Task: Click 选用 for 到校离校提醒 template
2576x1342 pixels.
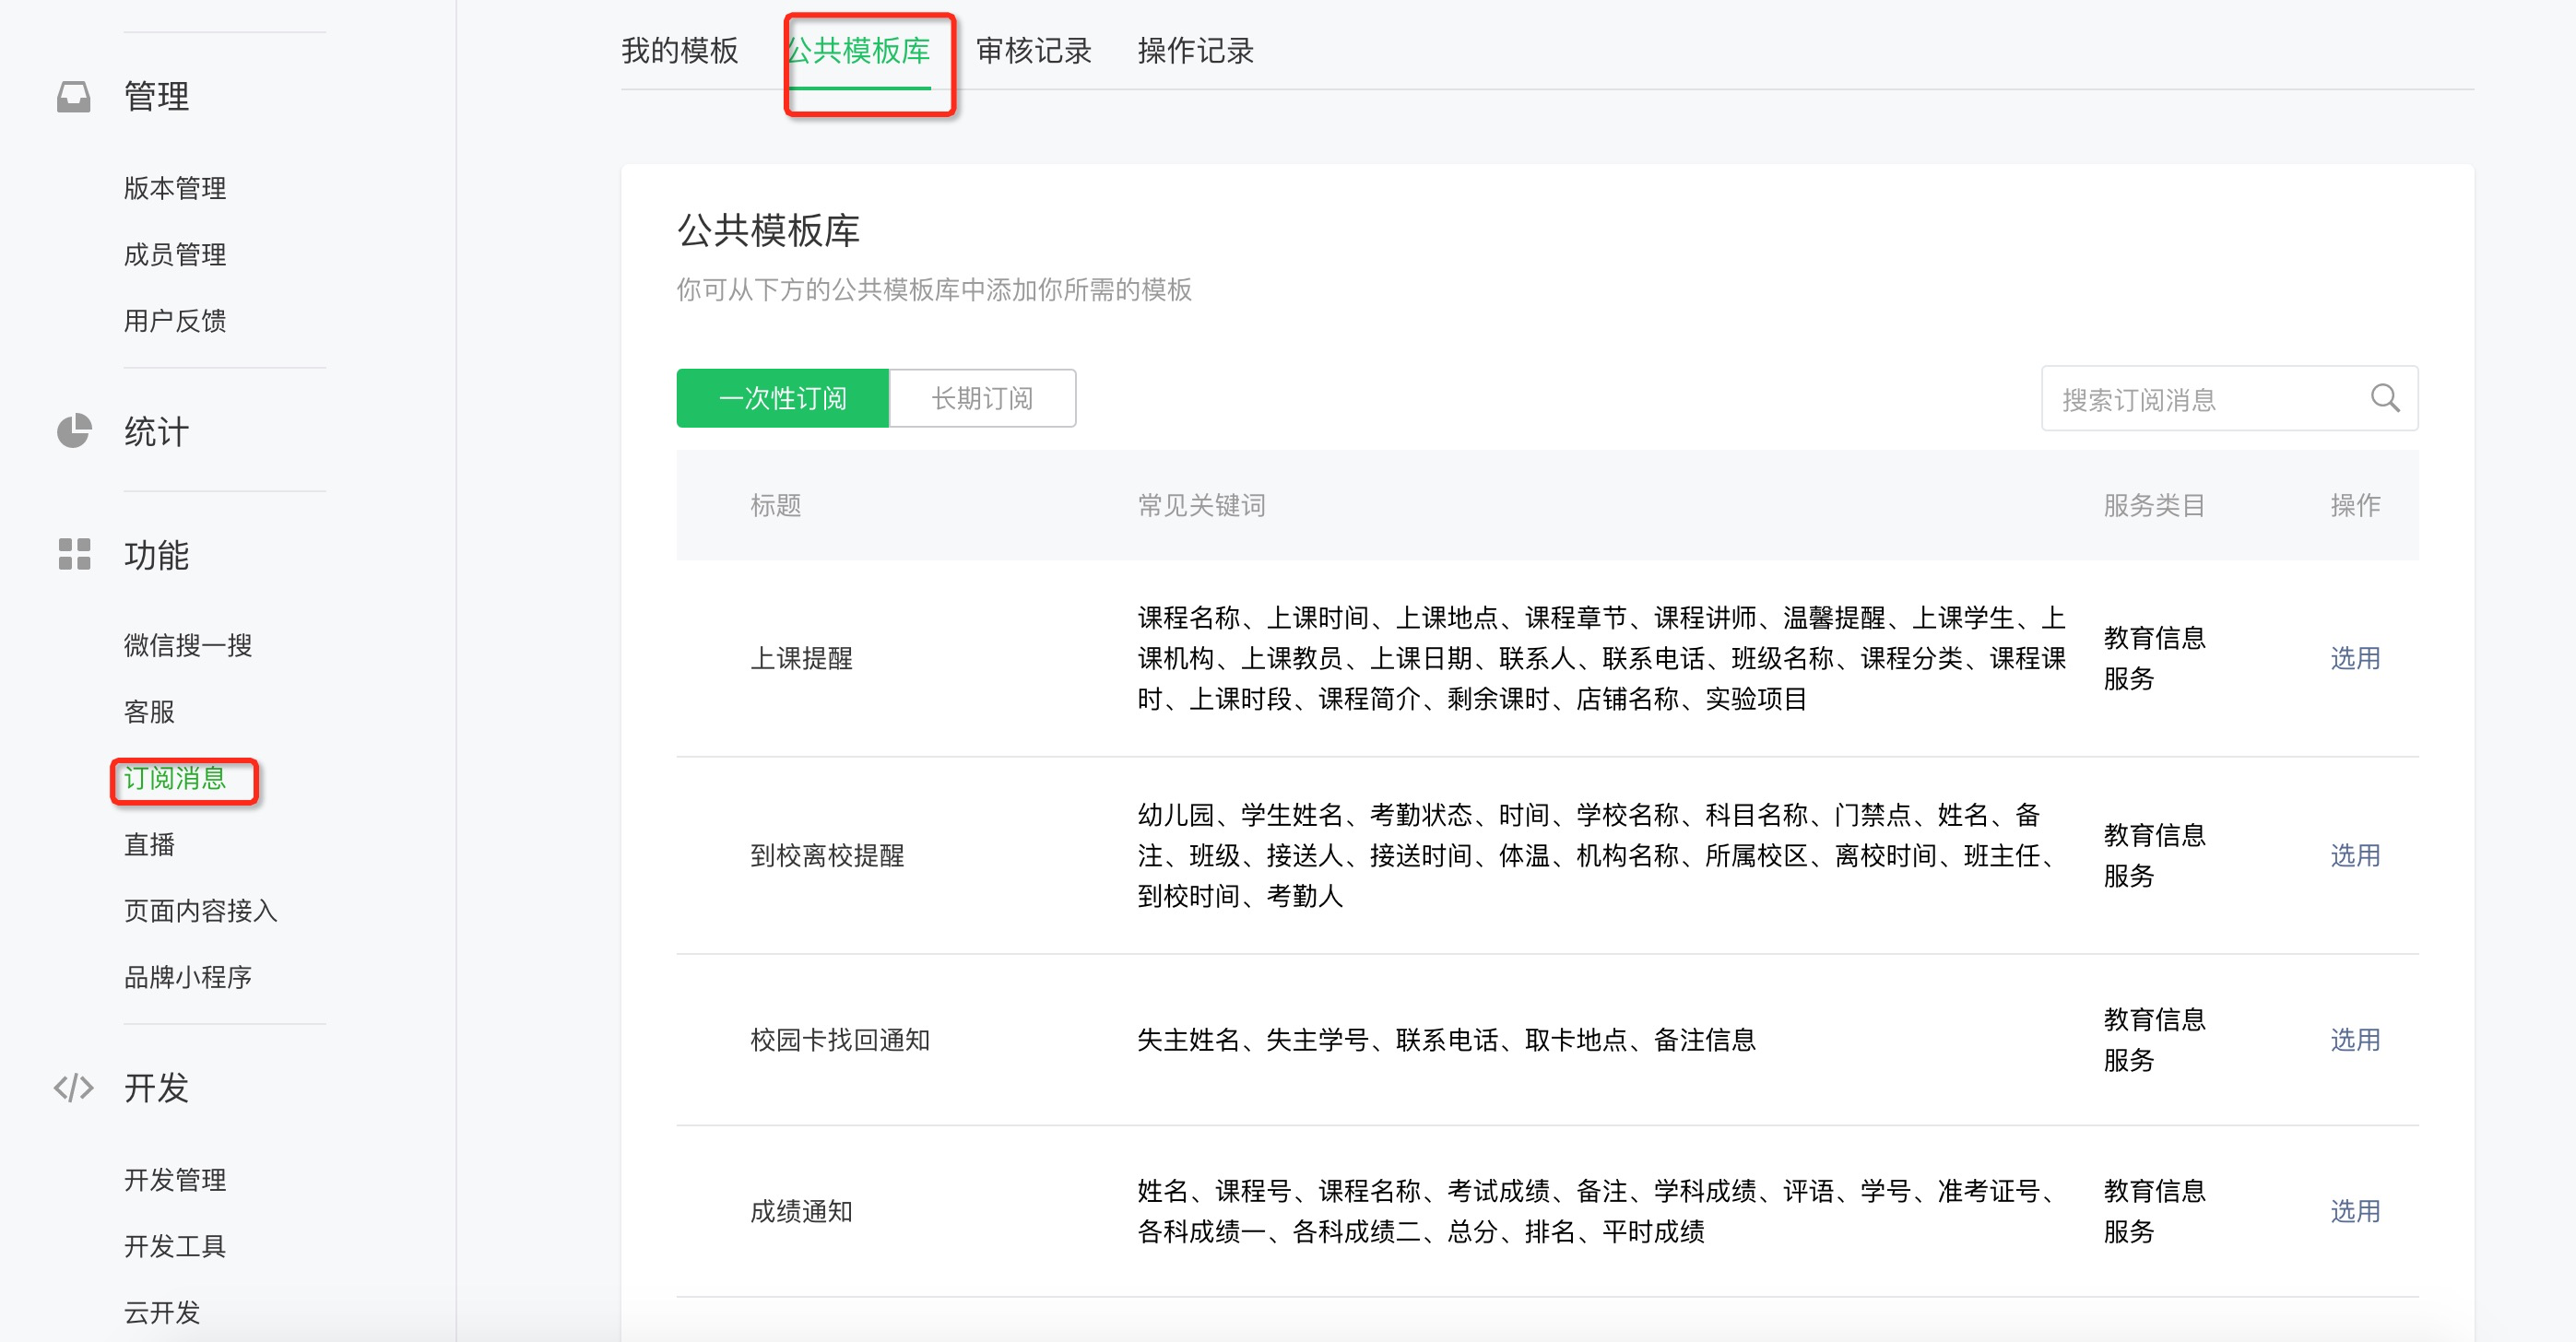Action: 2354,855
